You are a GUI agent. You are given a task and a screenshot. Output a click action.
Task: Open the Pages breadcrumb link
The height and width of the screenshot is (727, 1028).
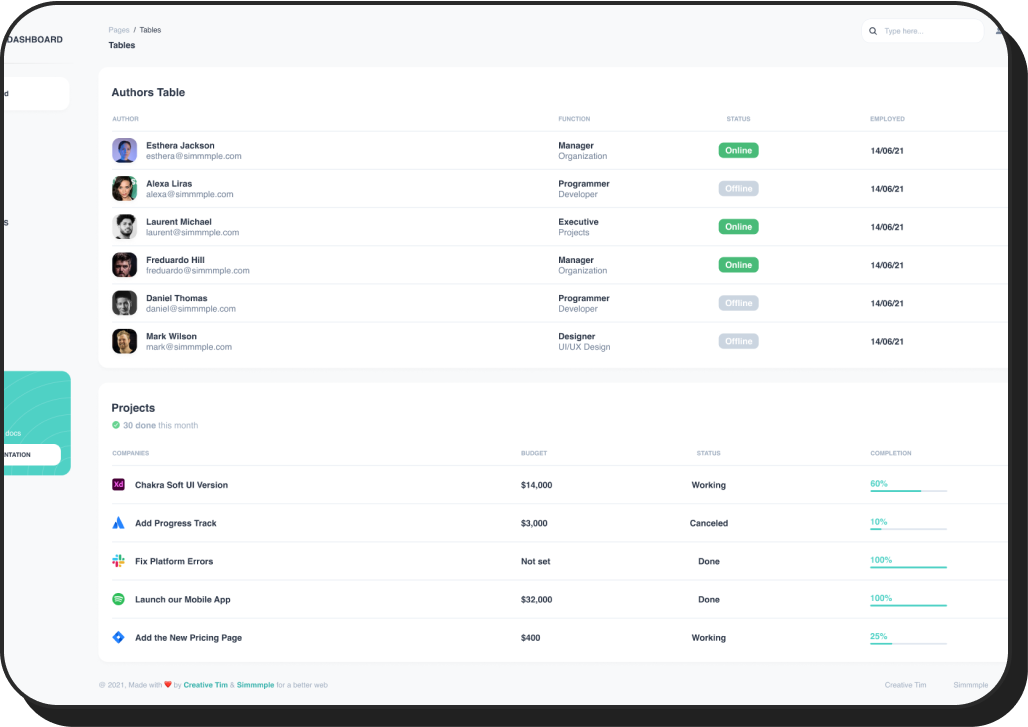(x=119, y=30)
